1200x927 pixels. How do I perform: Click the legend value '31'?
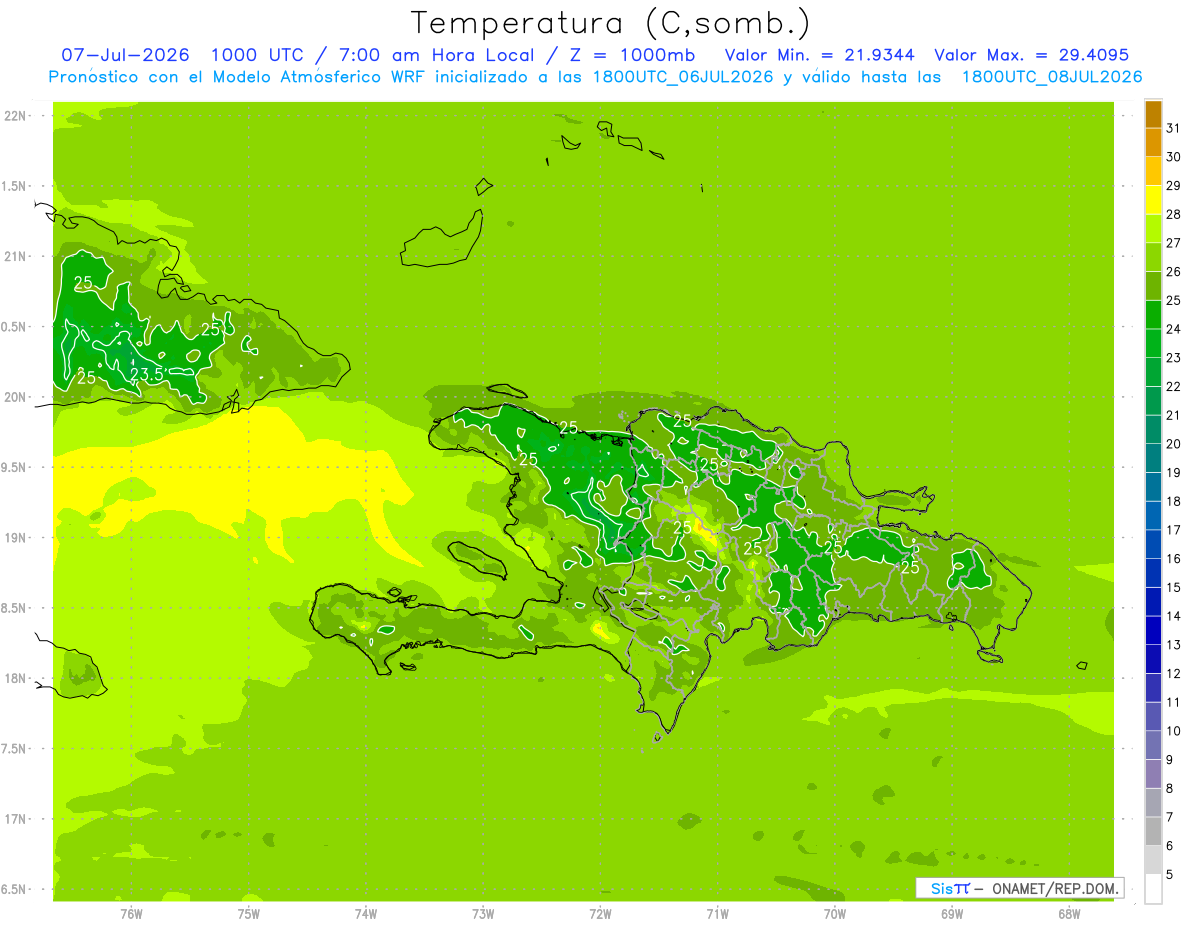click(x=1174, y=128)
